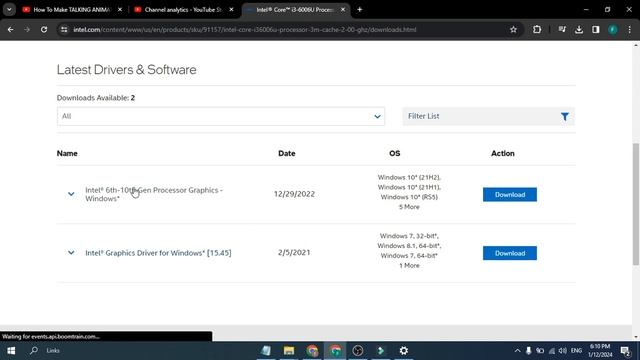Click the page vertical scrollbar thumb
The height and width of the screenshot is (360, 640).
pos(636,204)
